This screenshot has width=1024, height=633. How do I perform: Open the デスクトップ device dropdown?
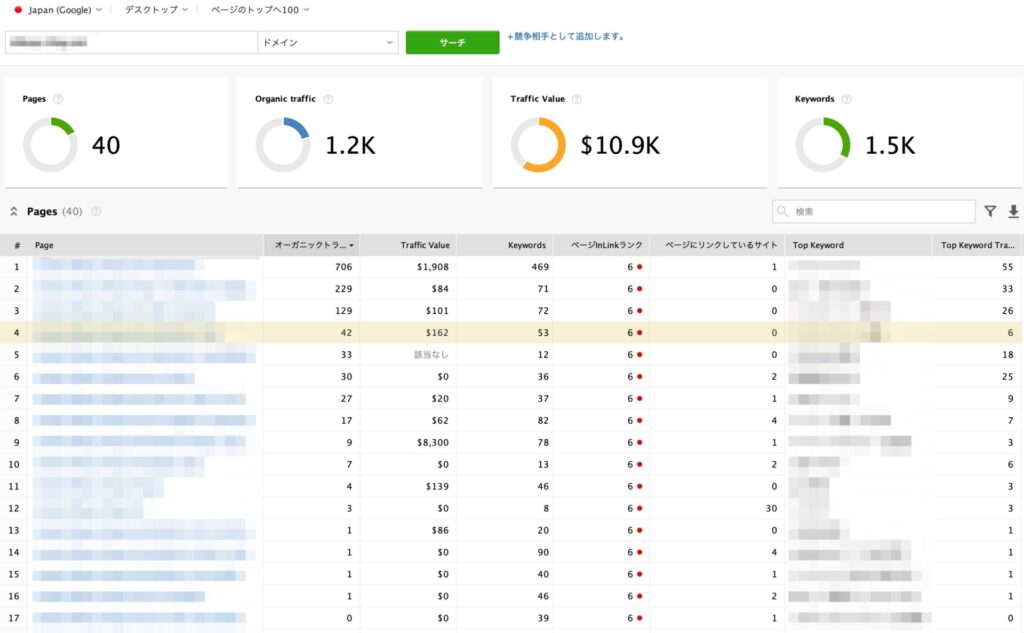tap(156, 10)
